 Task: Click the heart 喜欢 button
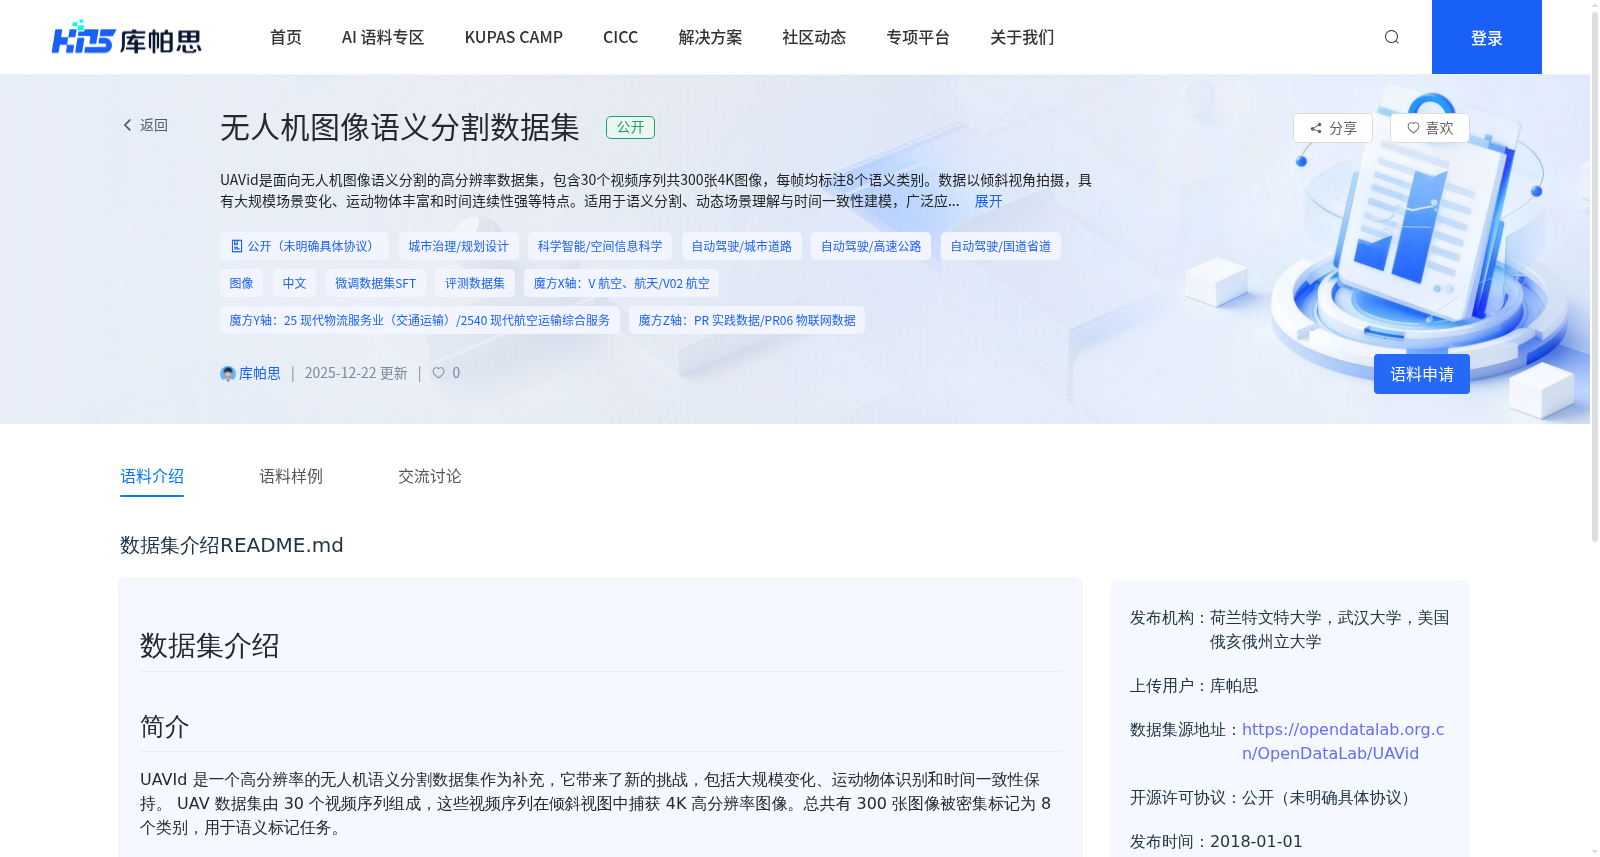click(x=1430, y=128)
